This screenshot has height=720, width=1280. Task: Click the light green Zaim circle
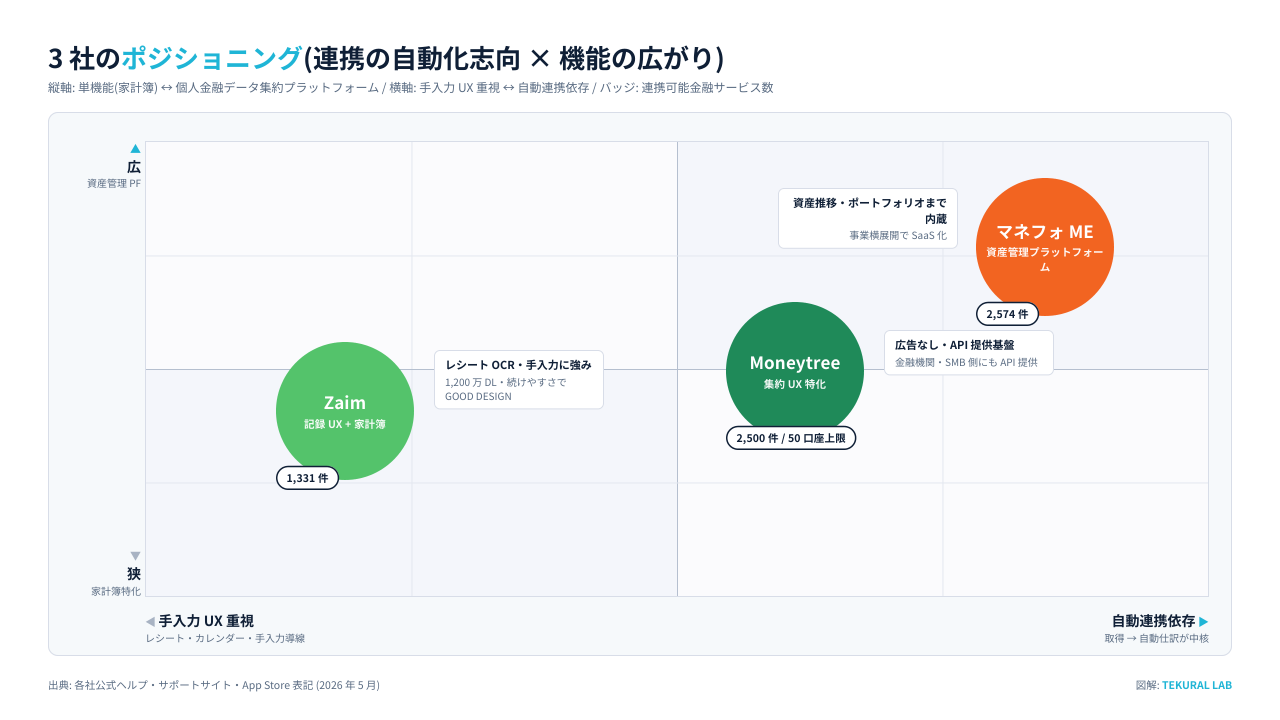(x=345, y=411)
